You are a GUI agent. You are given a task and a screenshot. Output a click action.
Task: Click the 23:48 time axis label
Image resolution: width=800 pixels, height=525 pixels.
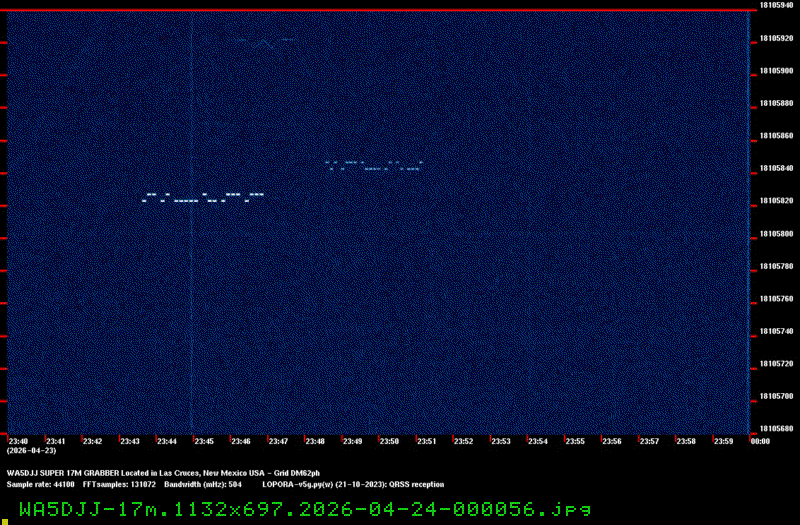(x=315, y=441)
